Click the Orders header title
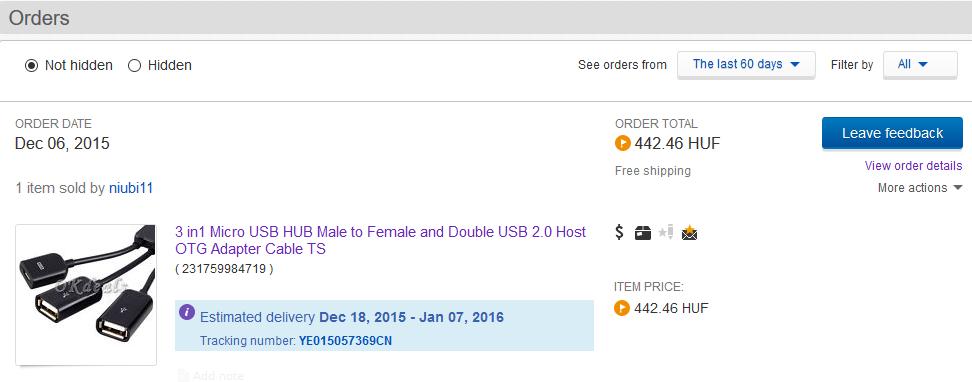 tap(39, 18)
